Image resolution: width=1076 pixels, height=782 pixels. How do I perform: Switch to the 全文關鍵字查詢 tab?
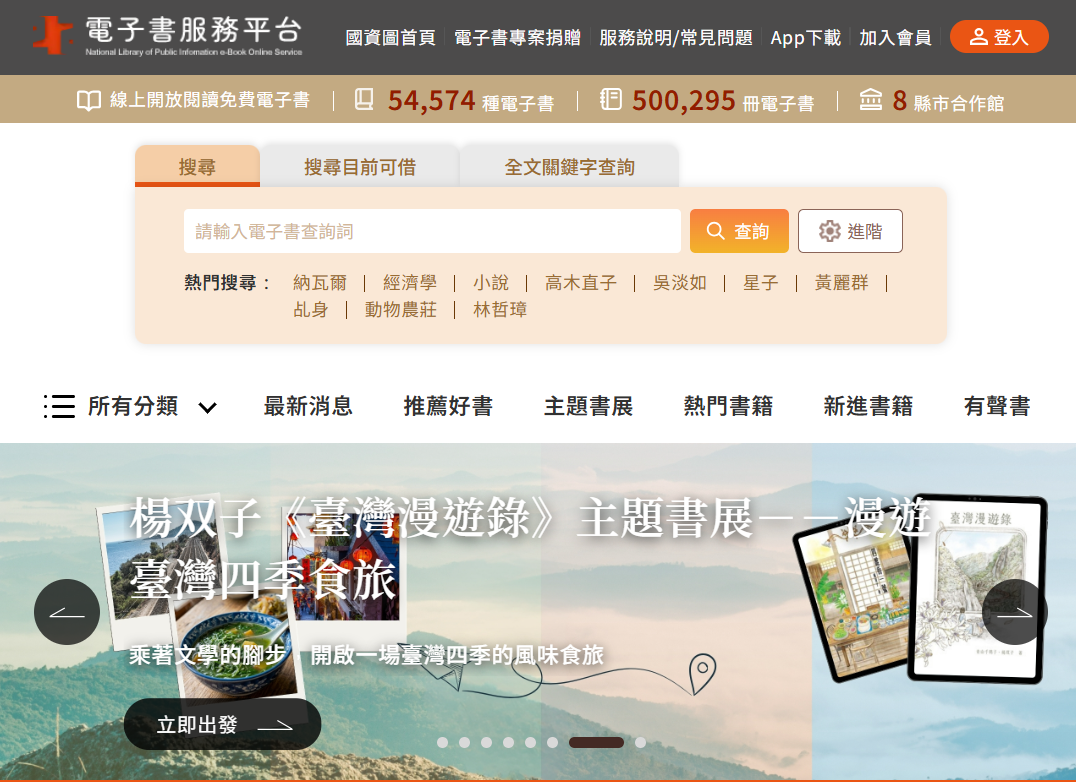pyautogui.click(x=570, y=167)
